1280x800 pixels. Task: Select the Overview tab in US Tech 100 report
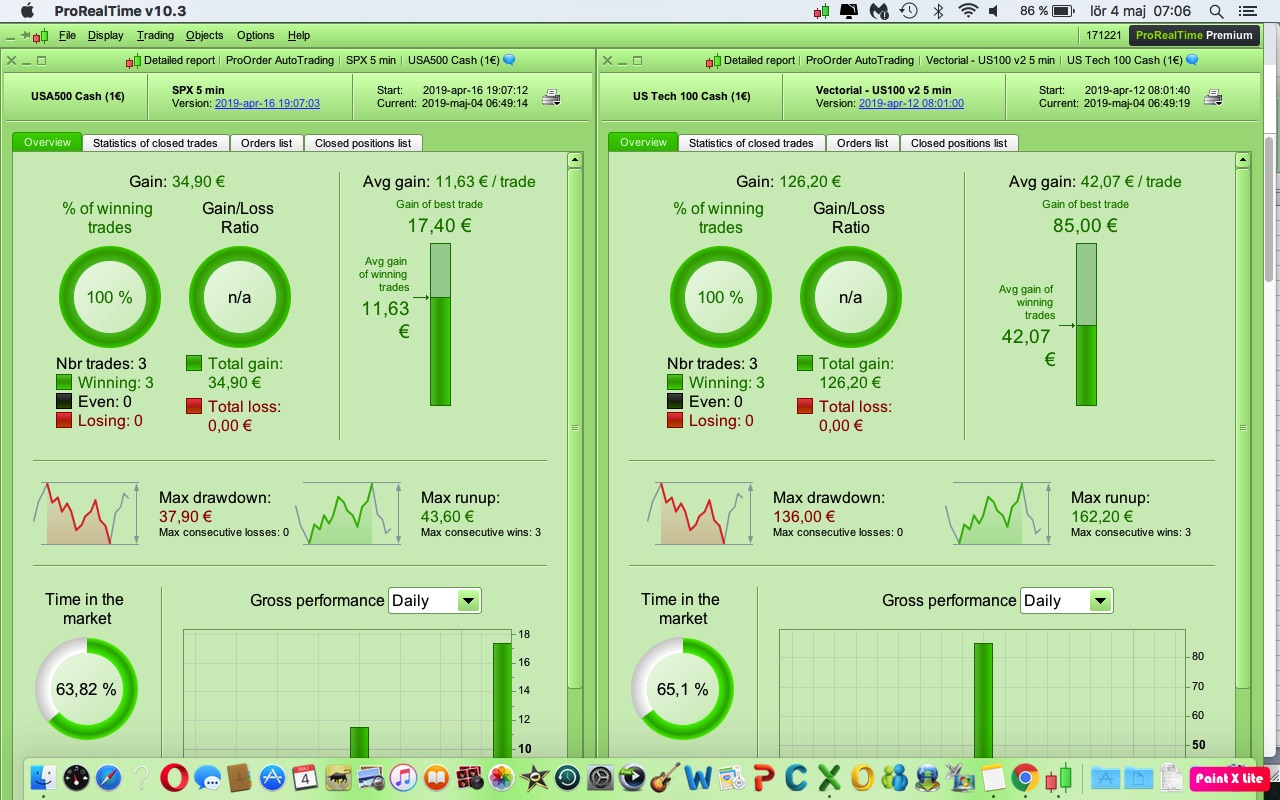pos(643,142)
